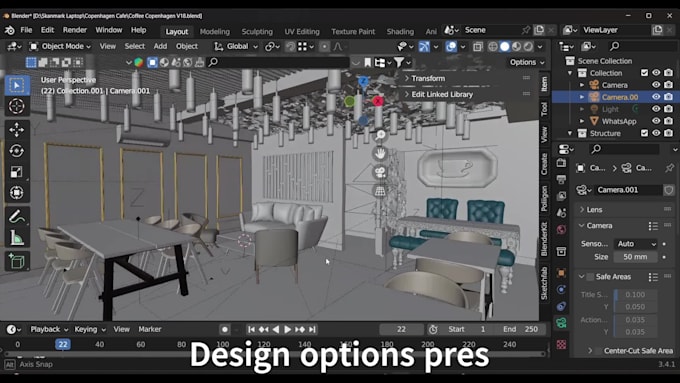Expand the Lens panel
Screen dimensions: 680x383
tap(594, 210)
